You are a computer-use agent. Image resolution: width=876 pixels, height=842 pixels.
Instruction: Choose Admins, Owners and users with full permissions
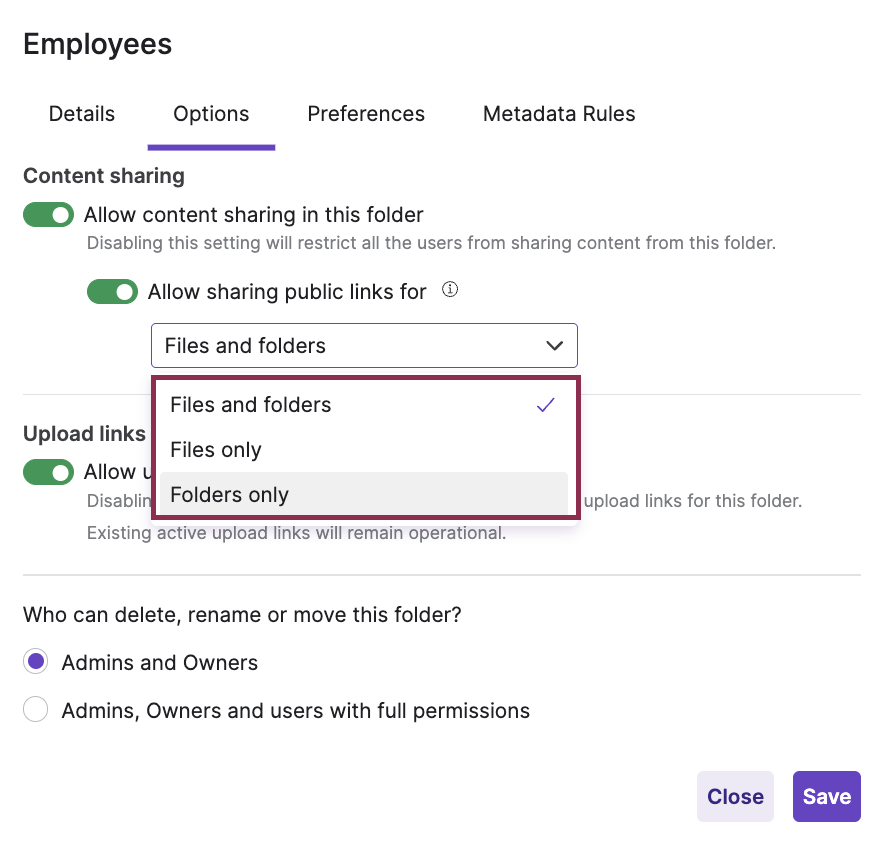tap(36, 711)
